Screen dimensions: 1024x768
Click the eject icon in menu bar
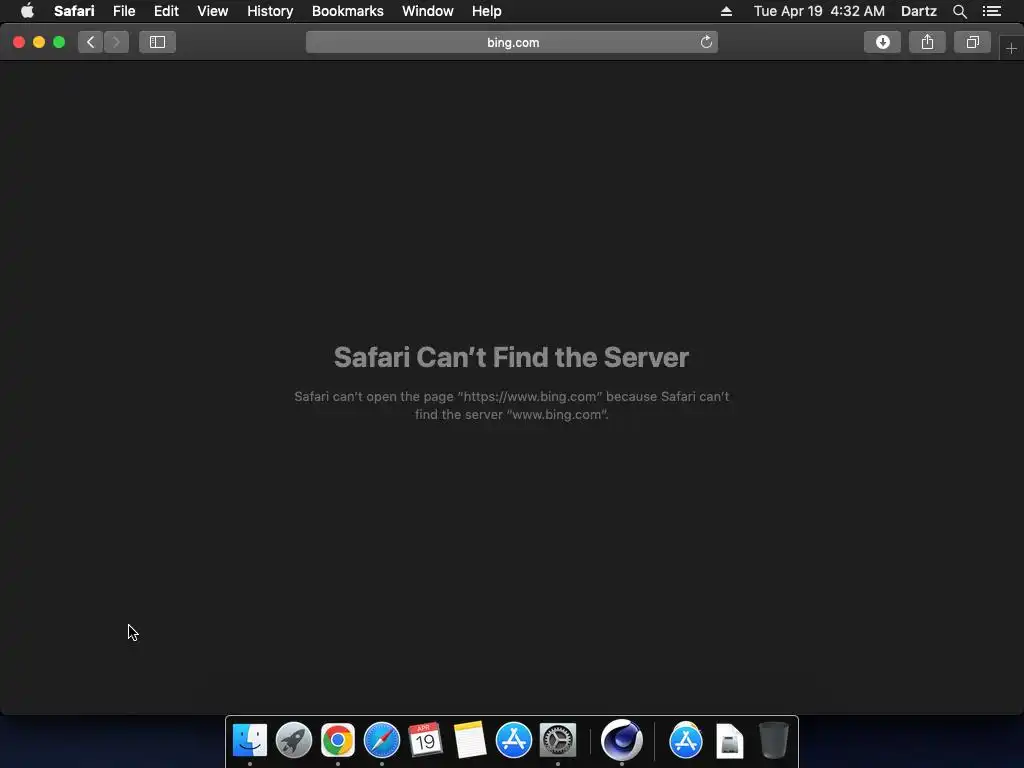tap(726, 11)
